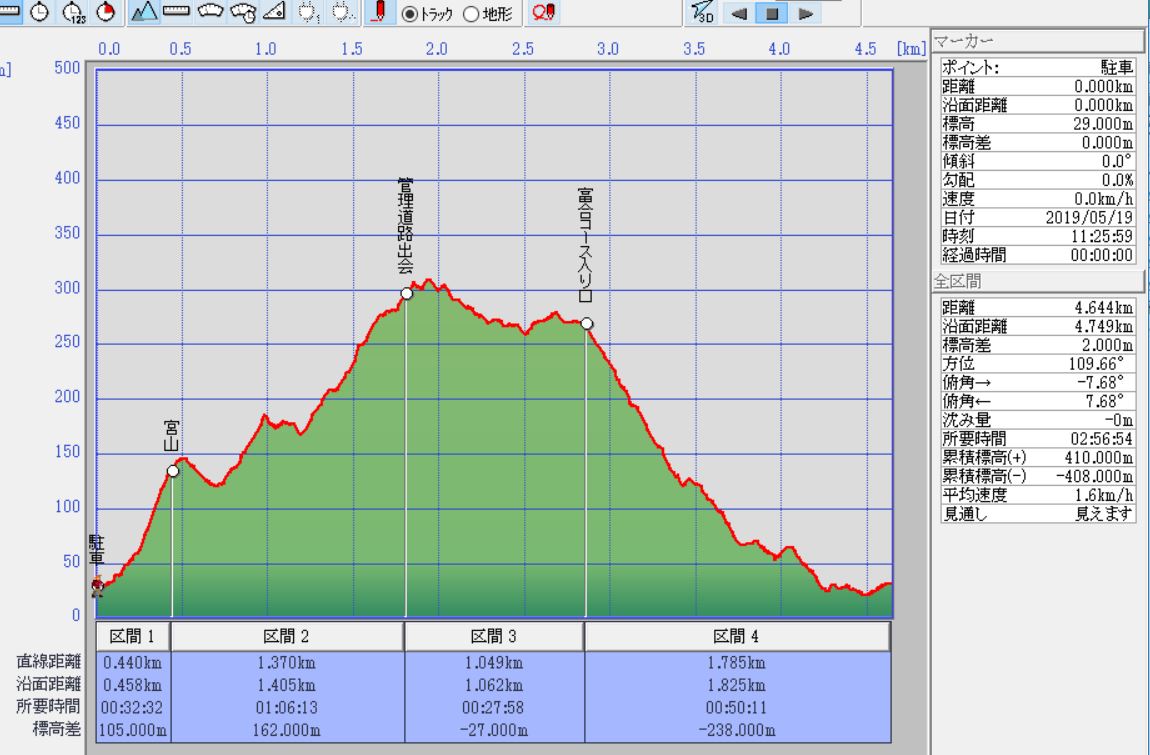
Task: Click the 0.440km cell in section 1
Action: pos(133,663)
